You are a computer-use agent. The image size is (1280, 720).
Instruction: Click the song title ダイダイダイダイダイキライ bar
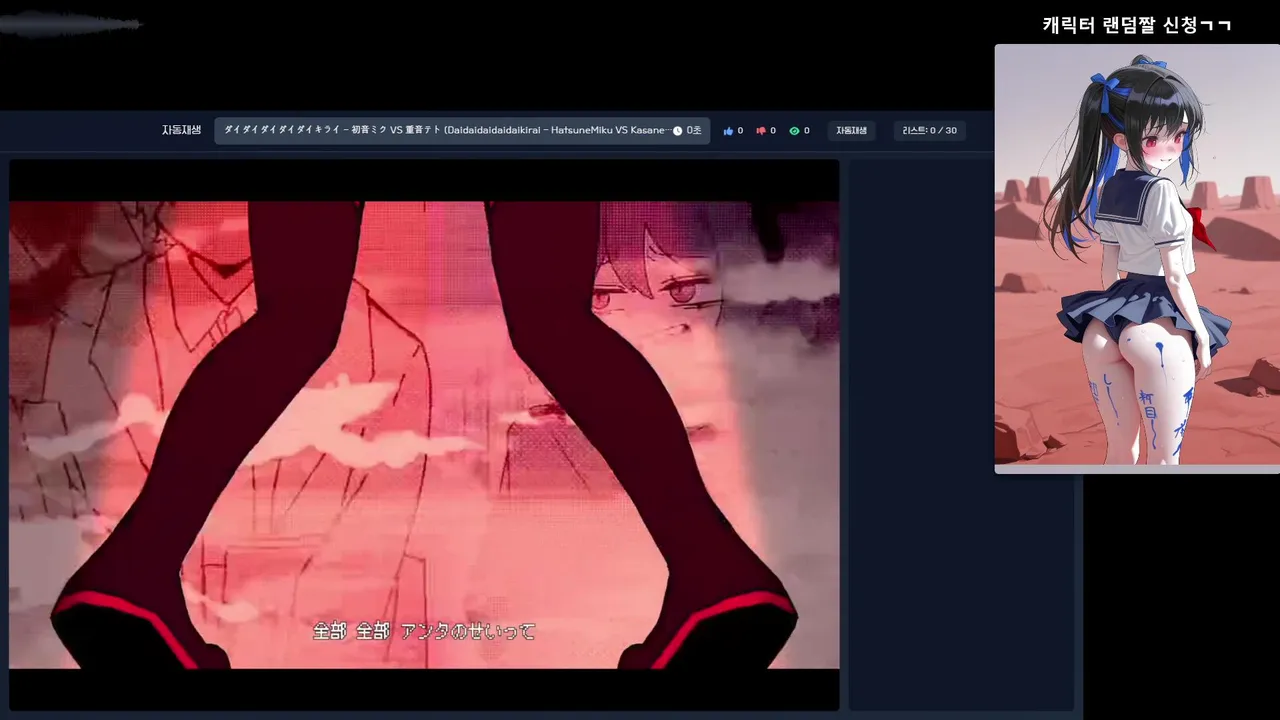coord(462,131)
